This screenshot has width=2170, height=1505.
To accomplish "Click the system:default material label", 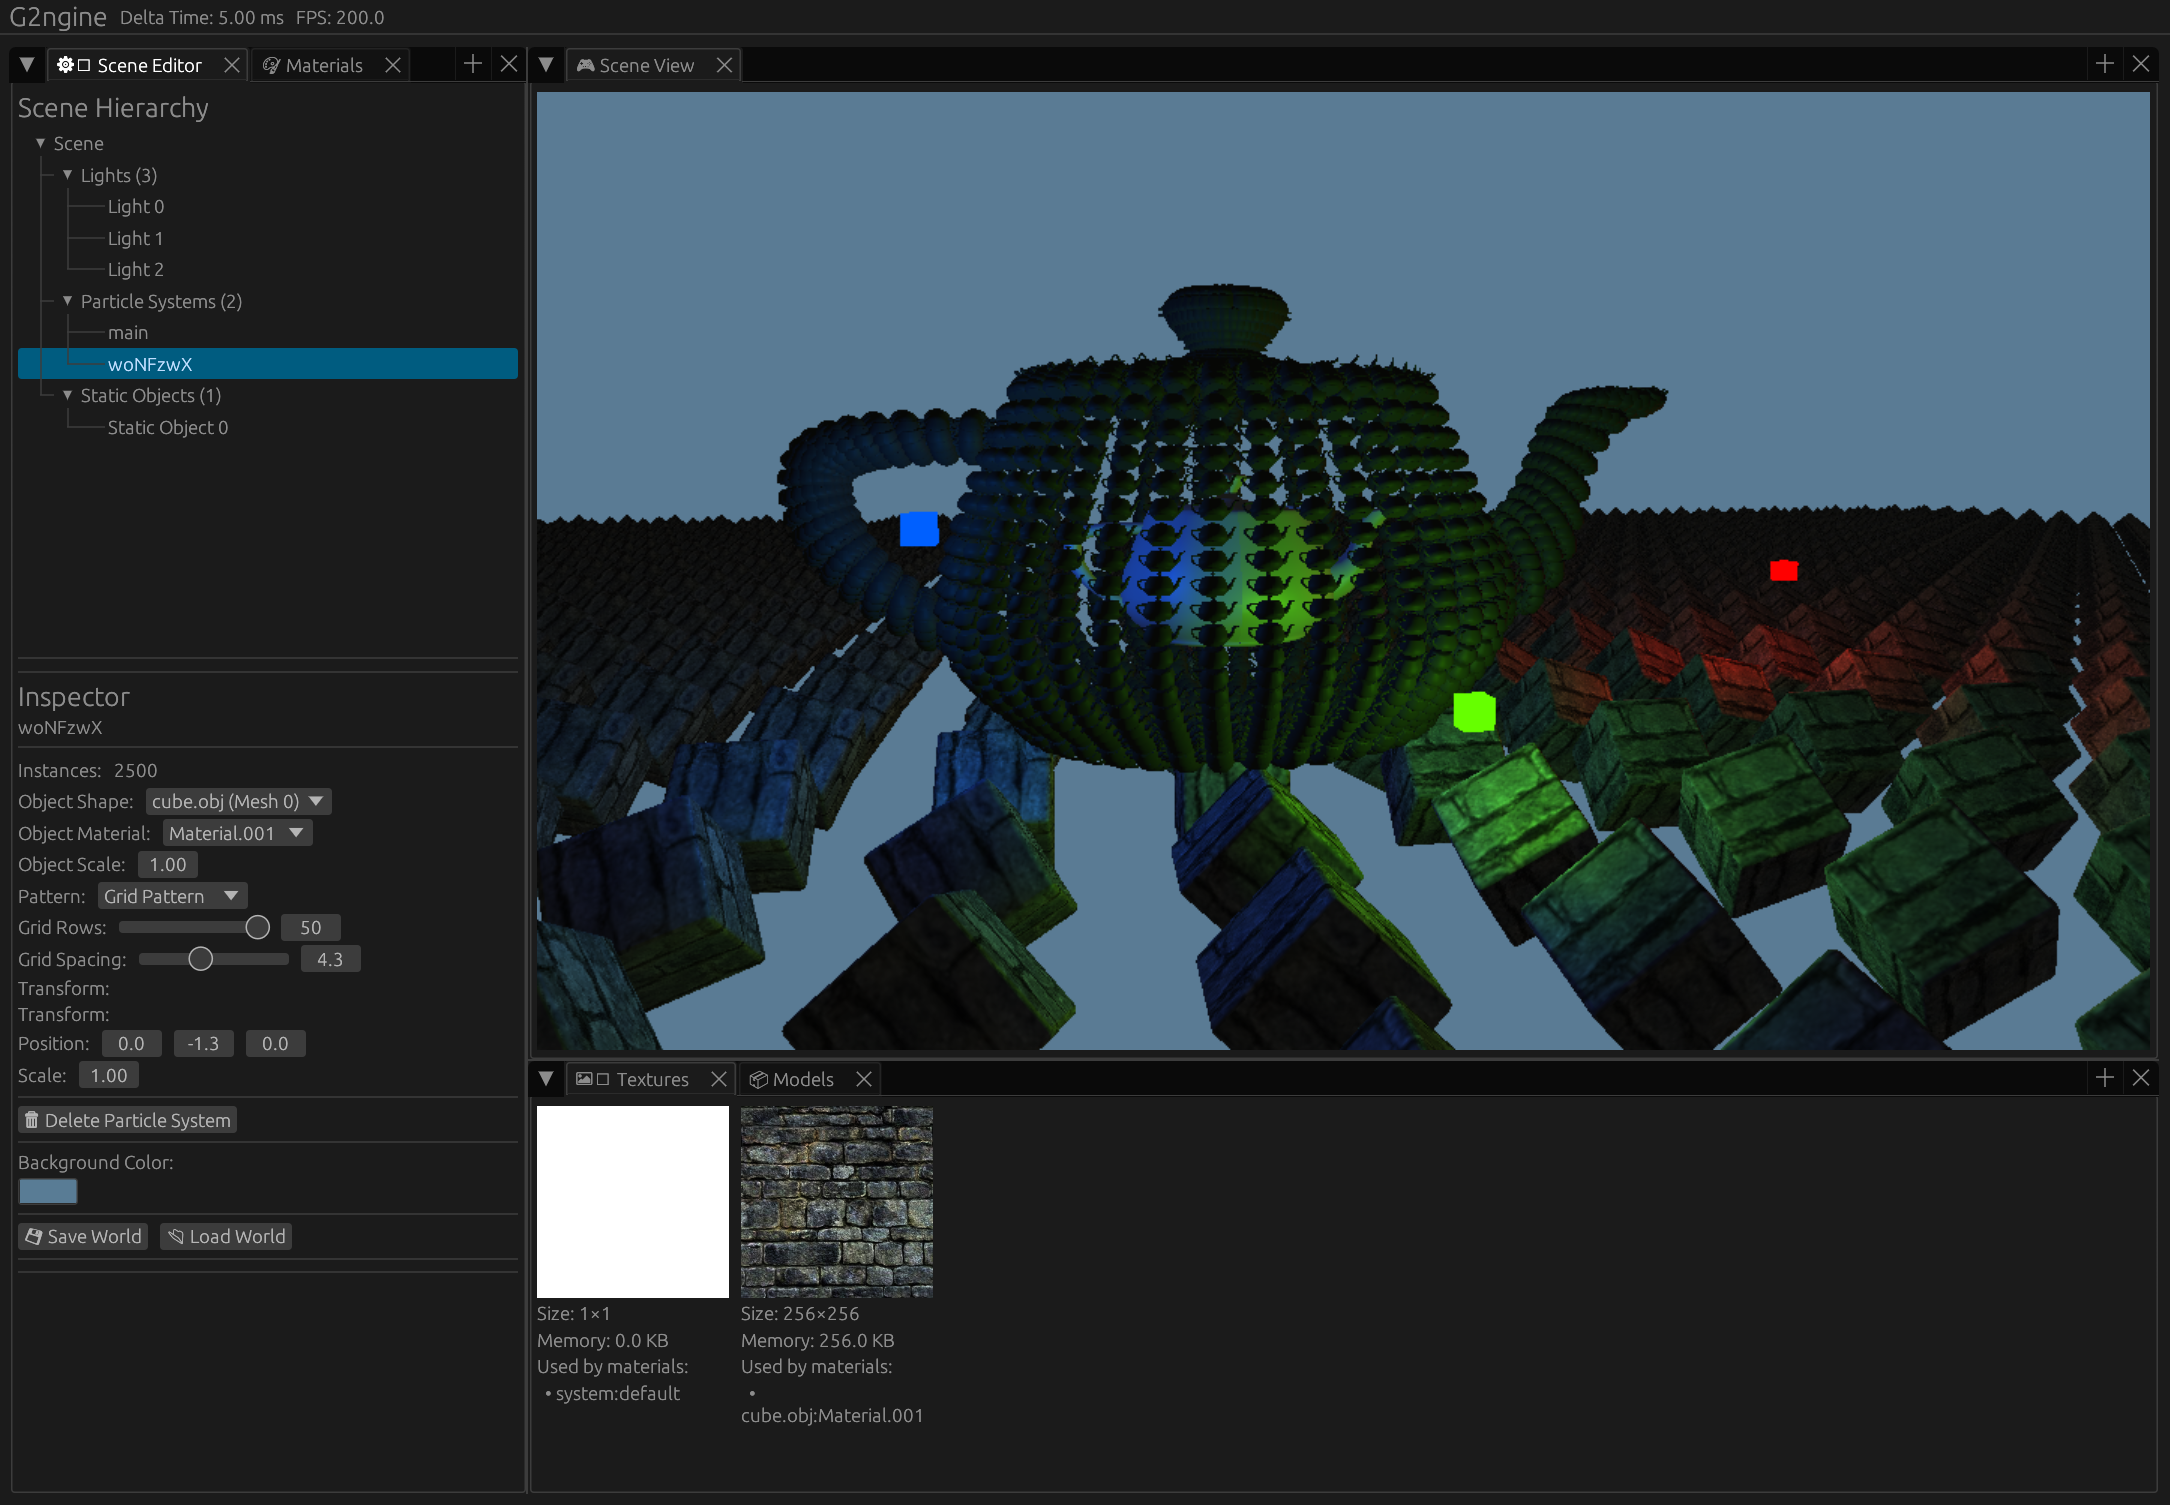I will (x=618, y=1394).
